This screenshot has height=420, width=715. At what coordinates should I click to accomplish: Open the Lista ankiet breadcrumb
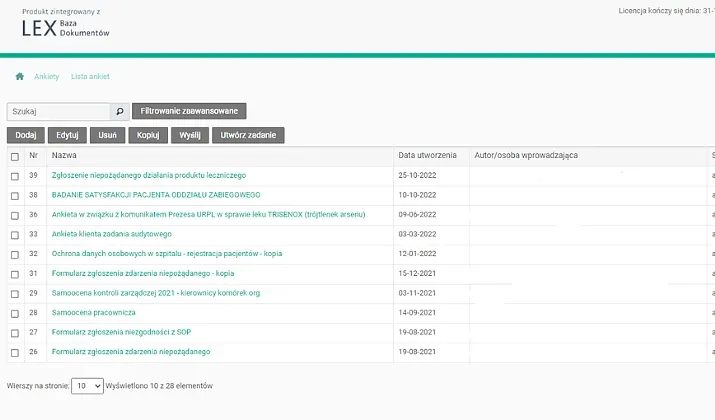[x=90, y=76]
